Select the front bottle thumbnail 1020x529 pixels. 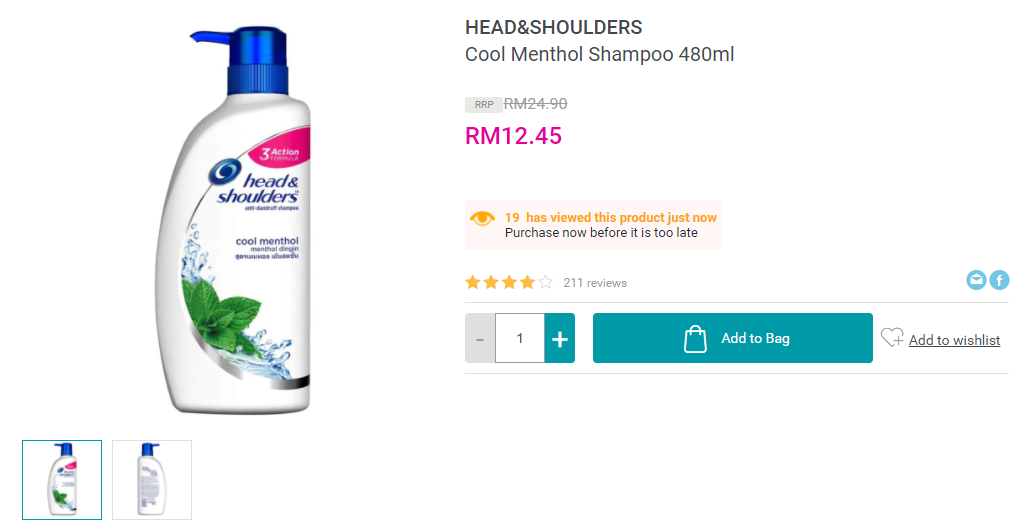tap(62, 480)
